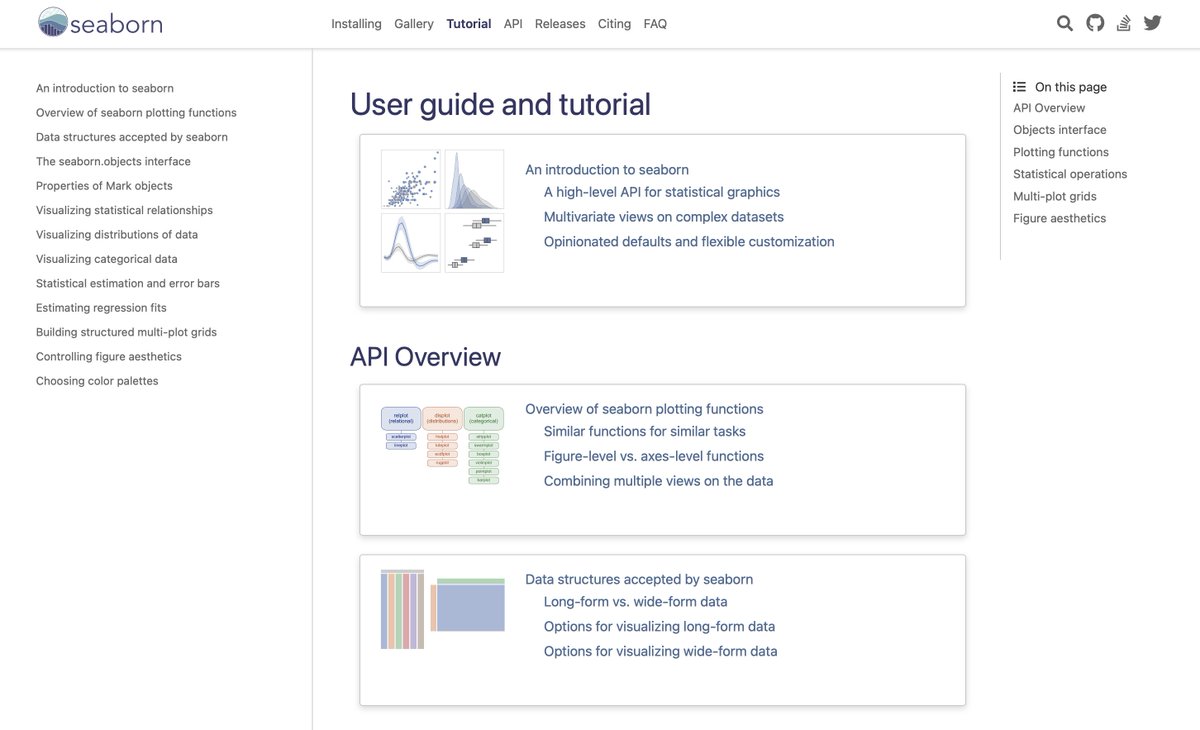1200x730 pixels.
Task: Open the API section from the navbar
Action: 512,23
